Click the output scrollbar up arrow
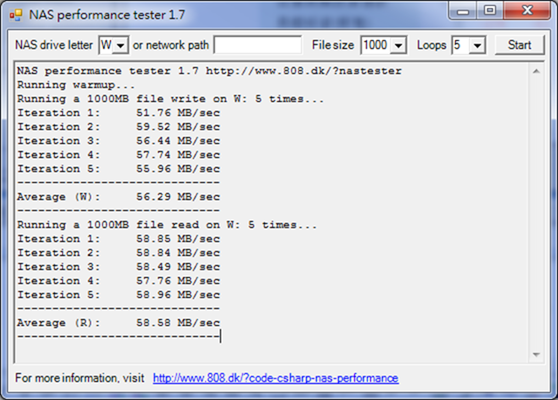 [536, 72]
